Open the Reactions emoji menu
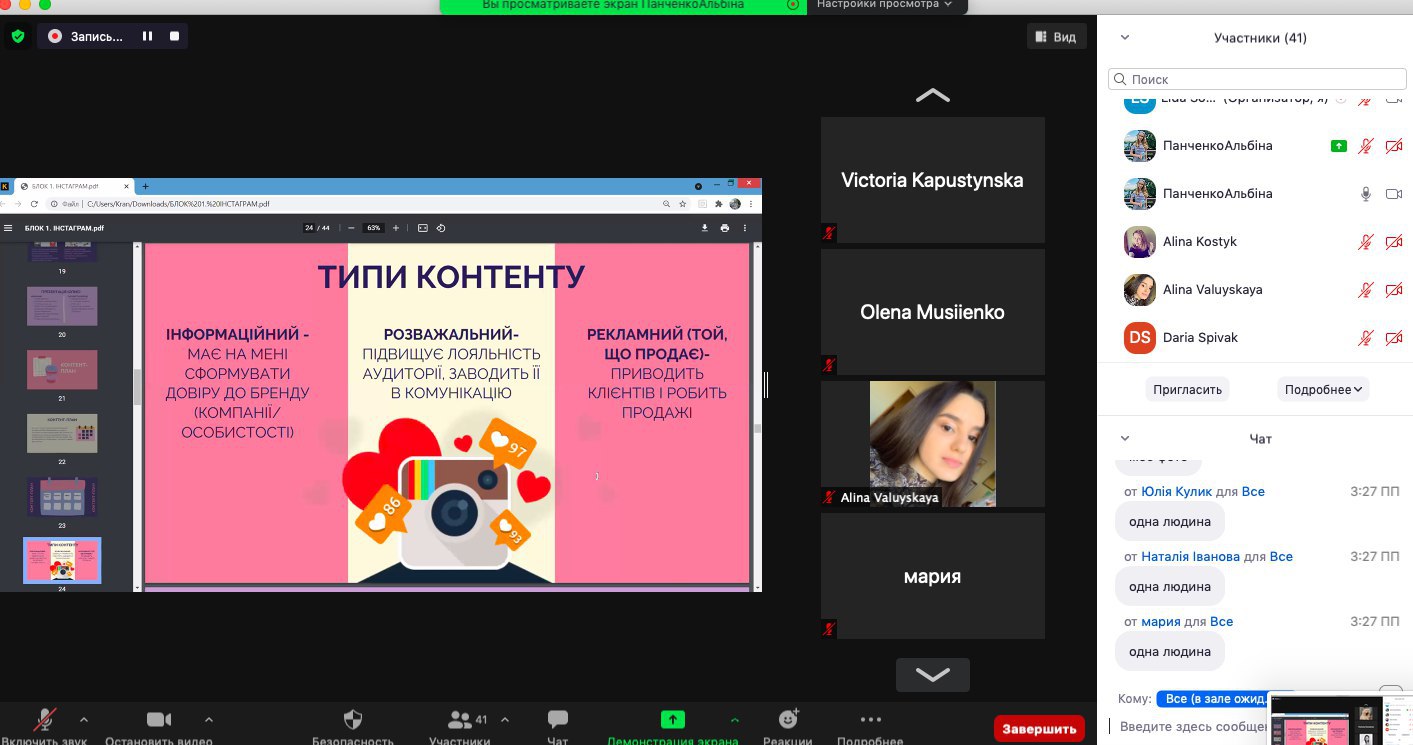This screenshot has height=745, width=1413. pyautogui.click(x=788, y=719)
